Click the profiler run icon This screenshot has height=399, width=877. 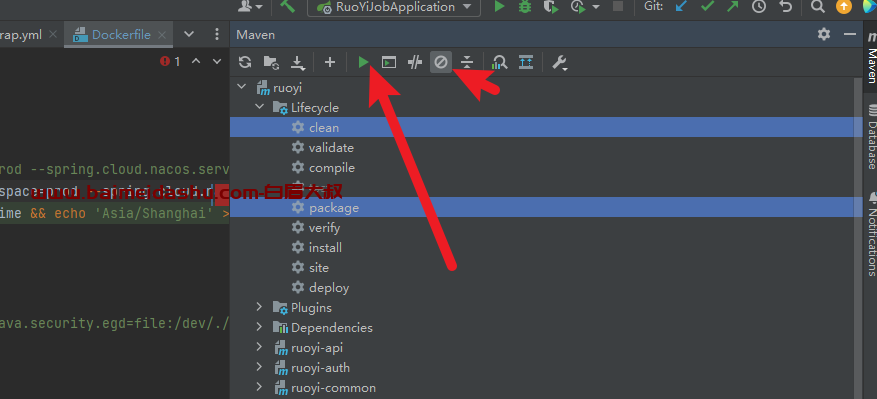point(577,6)
